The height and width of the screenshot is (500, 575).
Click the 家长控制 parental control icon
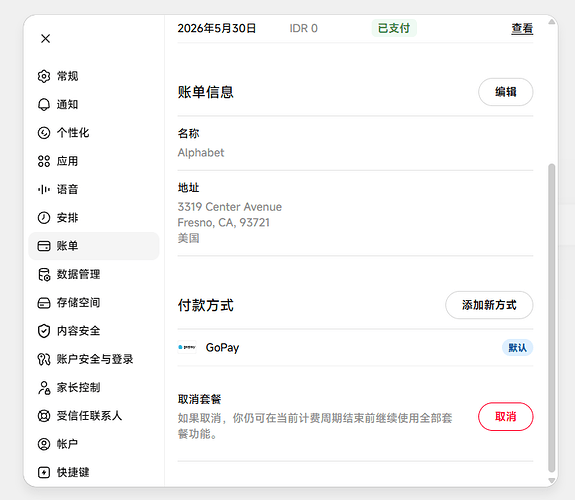[x=44, y=388]
